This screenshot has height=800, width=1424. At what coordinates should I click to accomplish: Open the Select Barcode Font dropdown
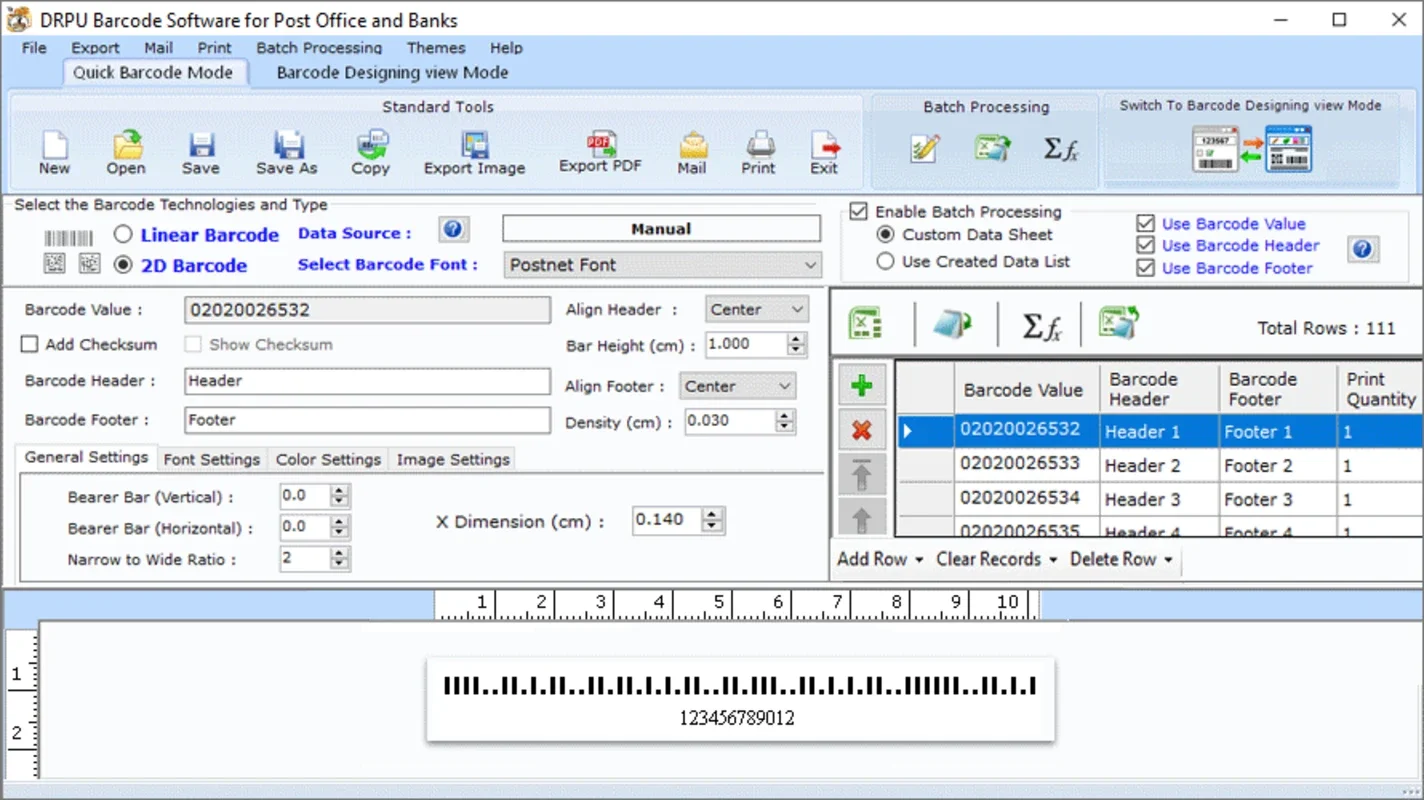click(662, 265)
